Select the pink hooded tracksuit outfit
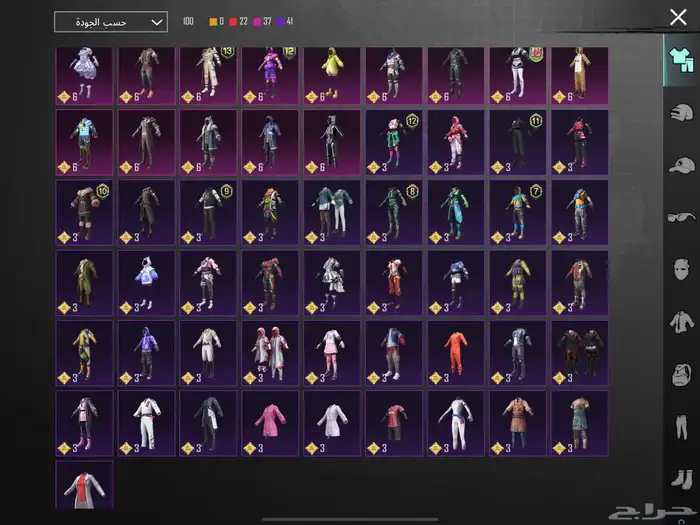700x525 pixels. 456,142
